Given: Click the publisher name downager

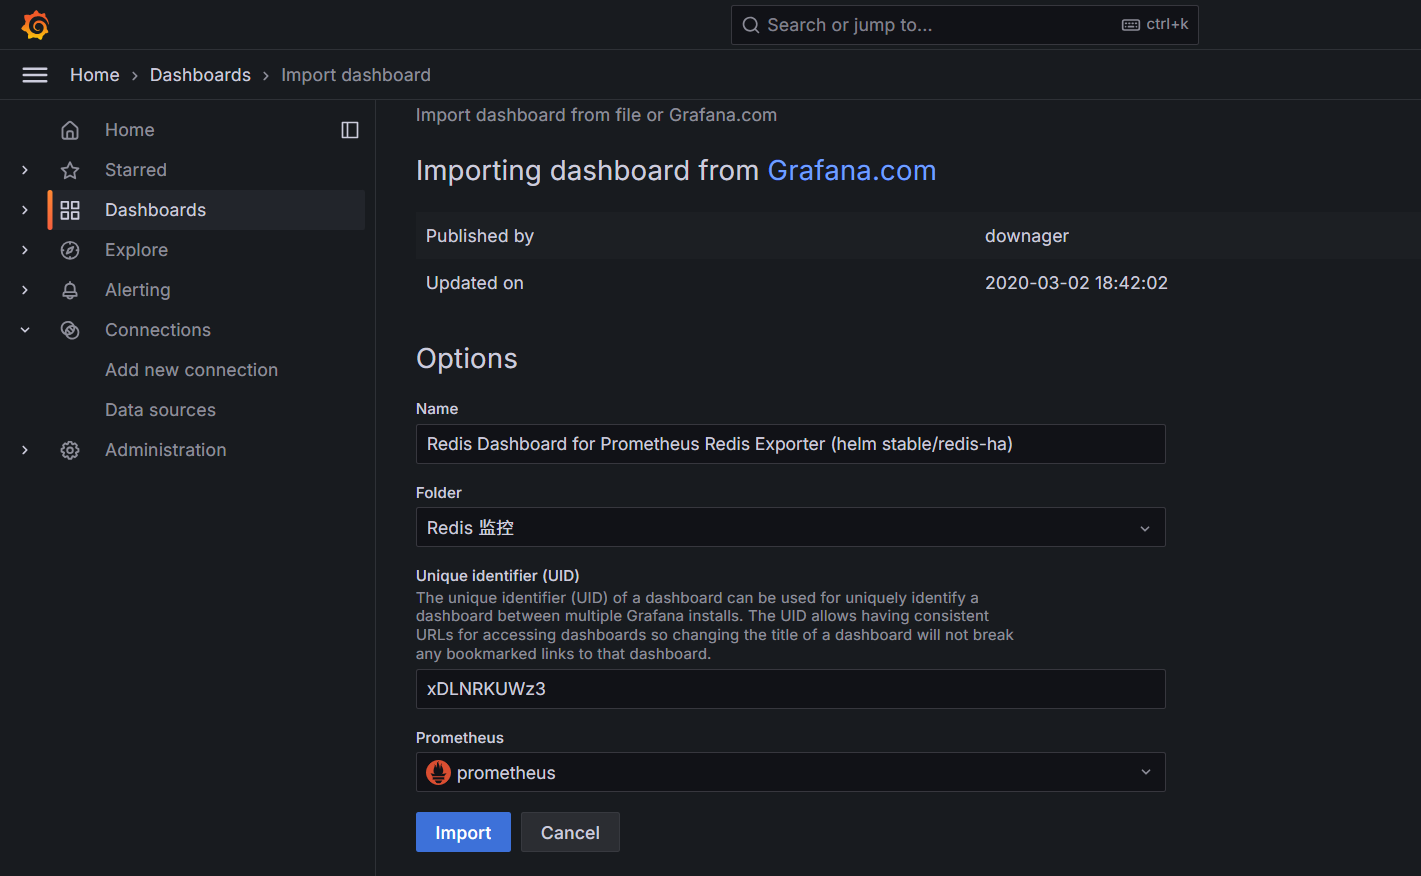Looking at the screenshot, I should (x=1027, y=236).
